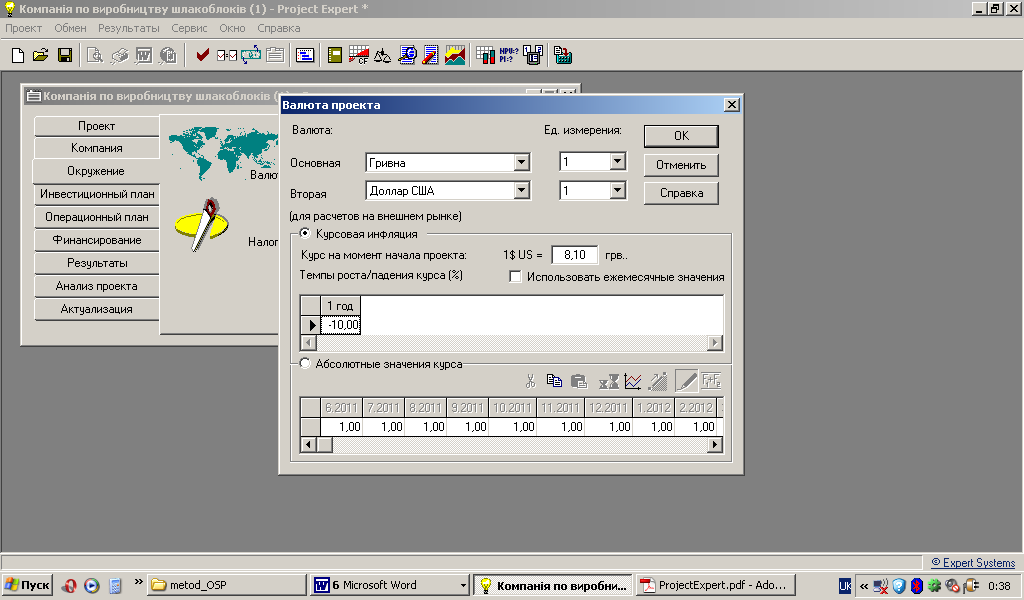Image resolution: width=1024 pixels, height=600 pixels.
Task: Expand units dropdown next to Доллар США
Action: point(617,190)
